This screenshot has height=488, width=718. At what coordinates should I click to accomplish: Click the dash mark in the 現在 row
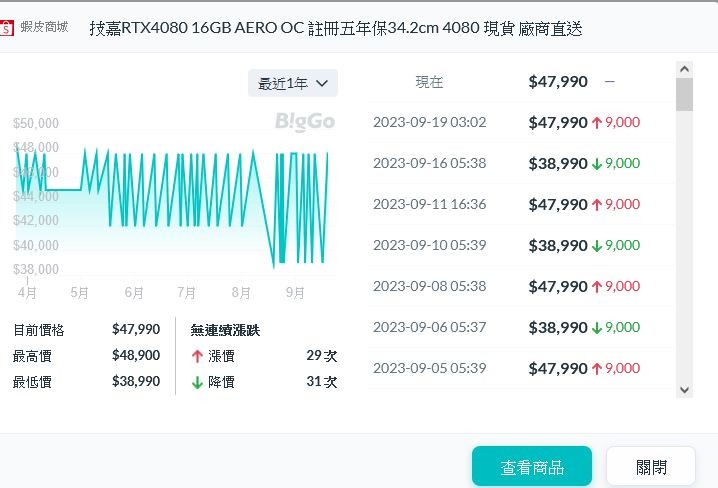click(609, 82)
